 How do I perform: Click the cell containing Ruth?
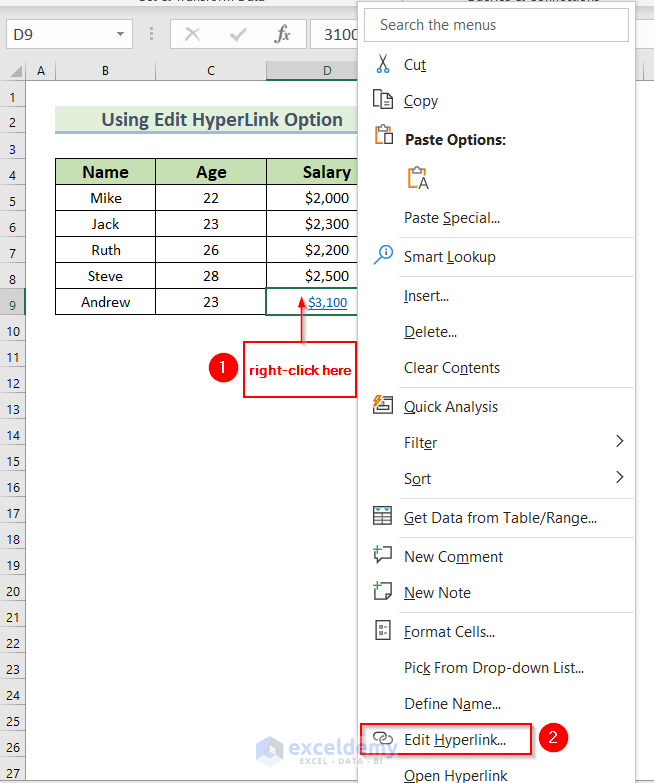coord(105,250)
